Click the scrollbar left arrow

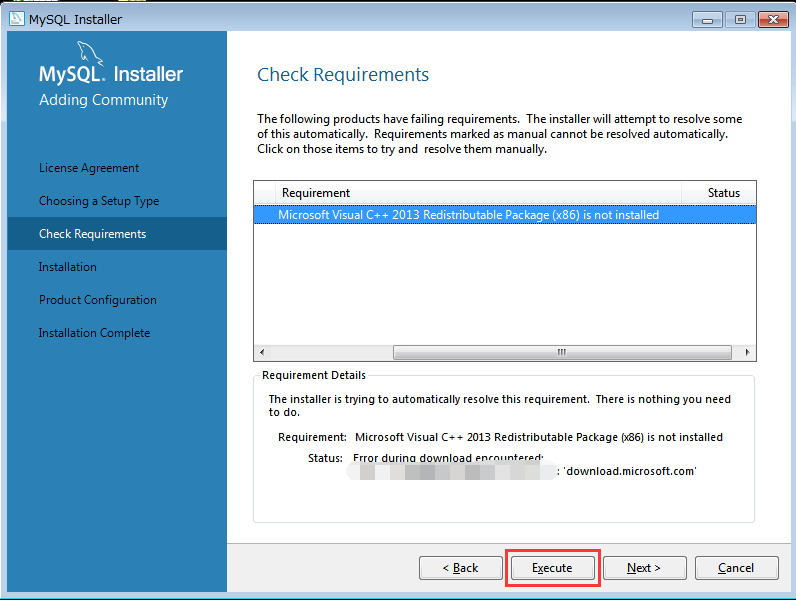point(262,352)
